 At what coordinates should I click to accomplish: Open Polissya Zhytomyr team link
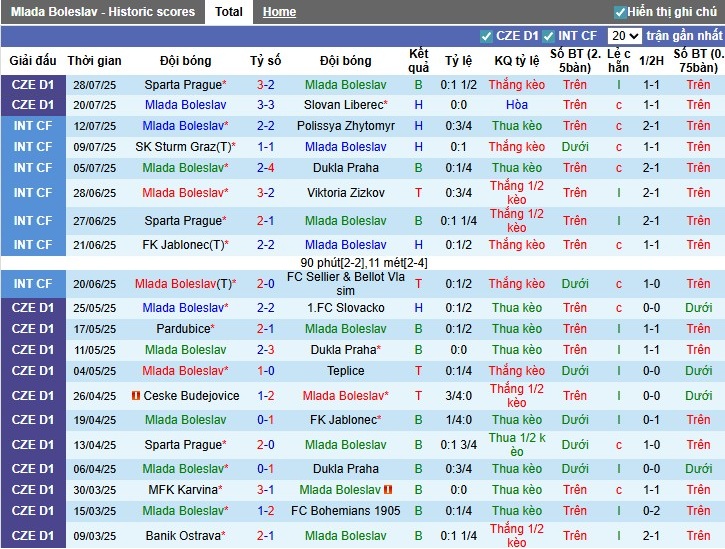point(346,126)
